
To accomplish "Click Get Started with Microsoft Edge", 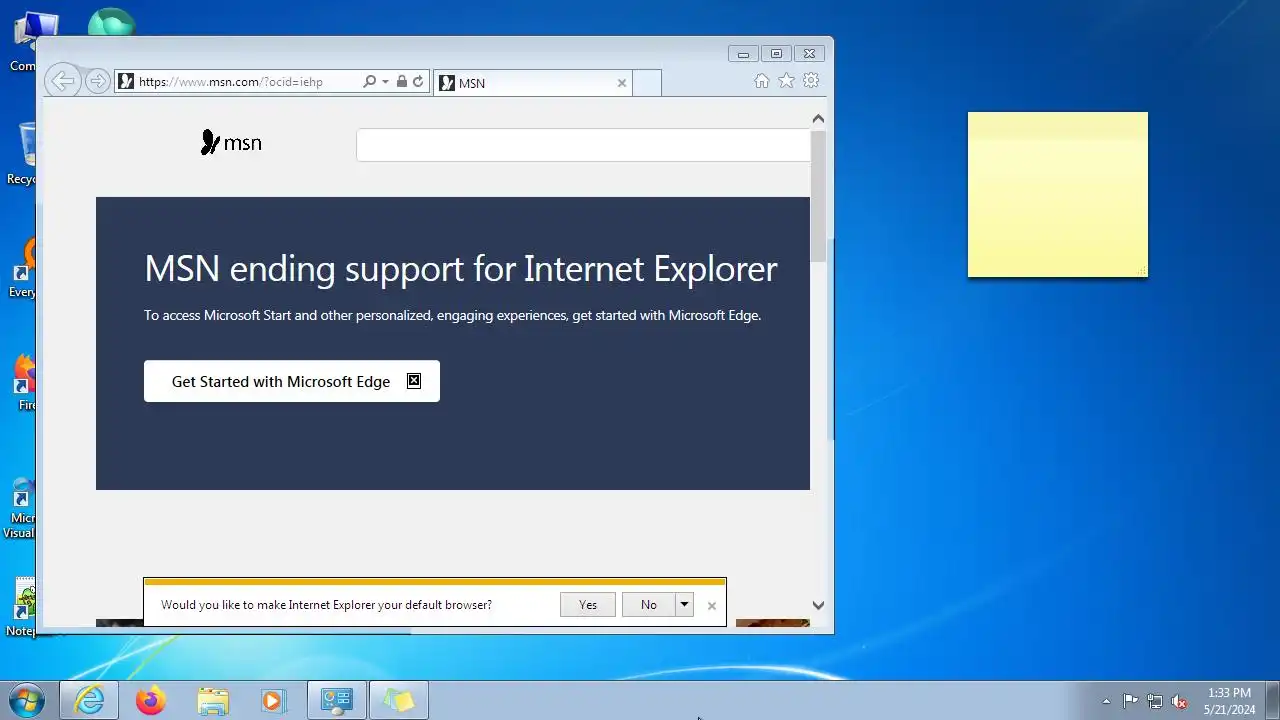I will 292,381.
